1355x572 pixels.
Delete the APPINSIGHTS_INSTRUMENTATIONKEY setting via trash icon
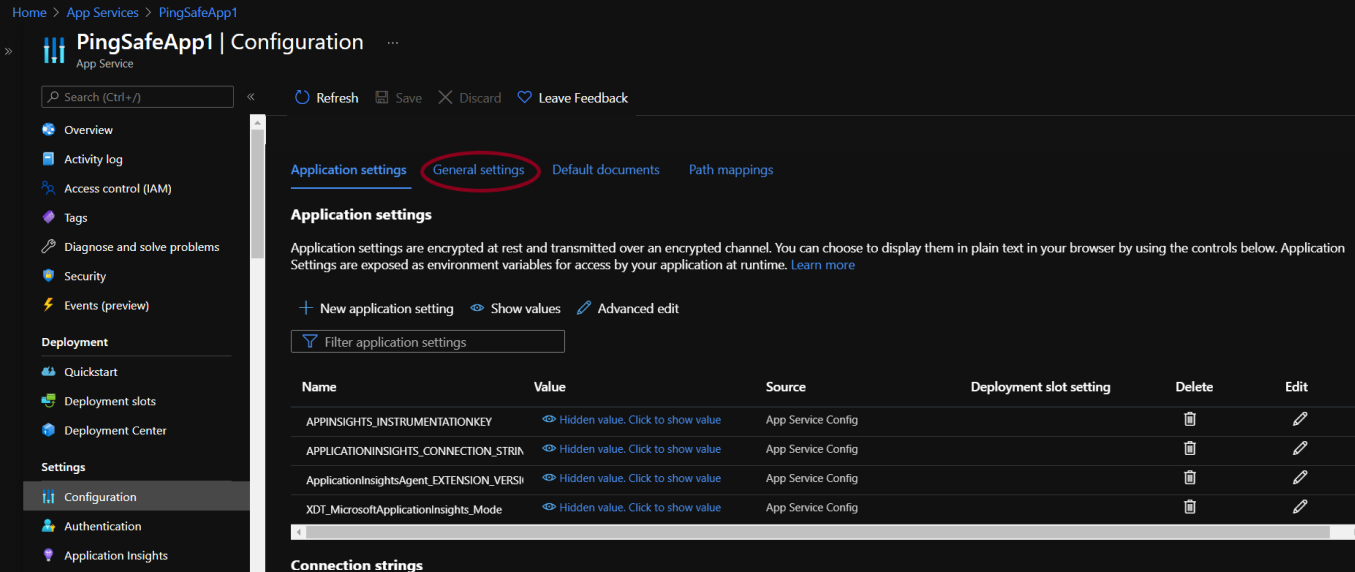point(1189,420)
